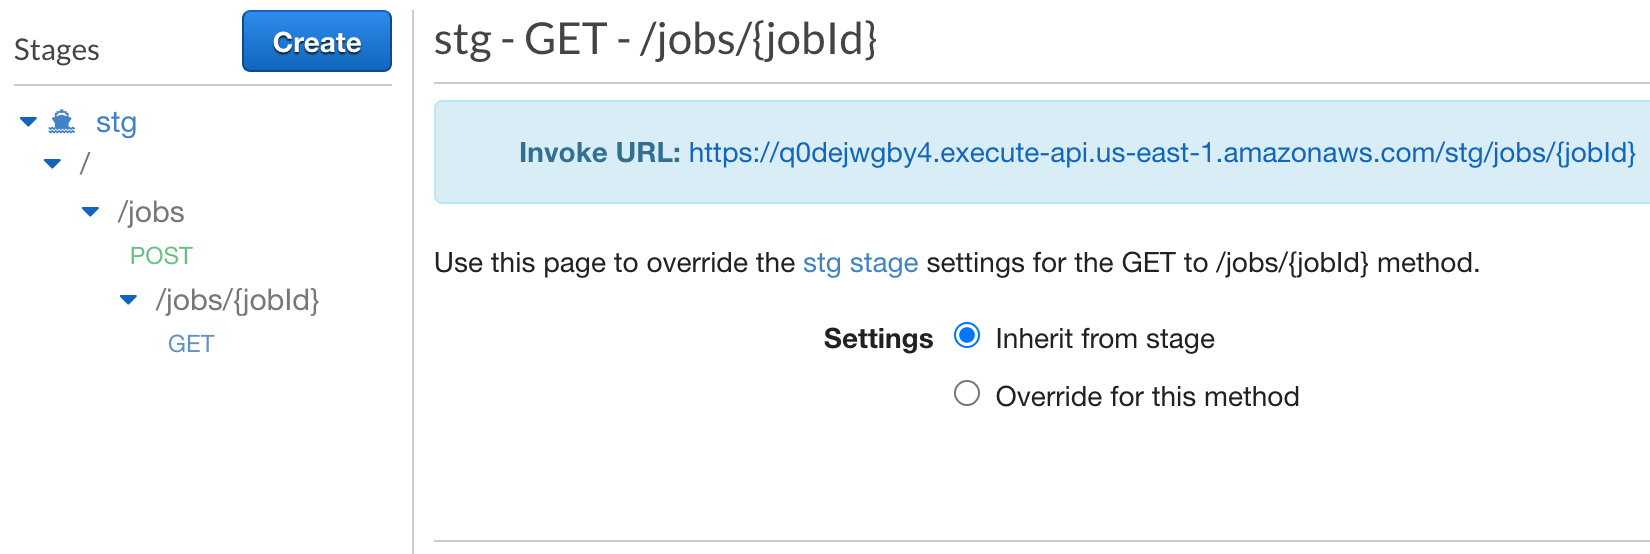Click the Stages panel heading
This screenshot has width=1650, height=554.
(57, 50)
